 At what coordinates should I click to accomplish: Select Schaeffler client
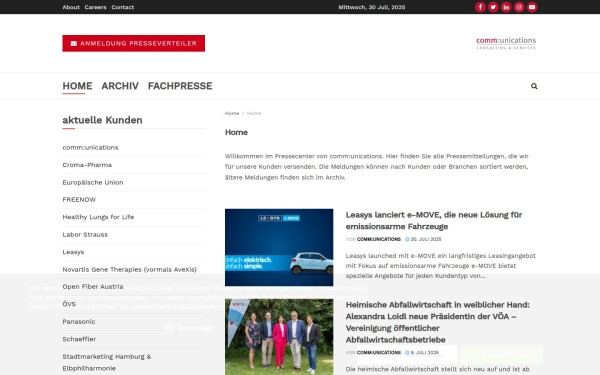(x=79, y=339)
